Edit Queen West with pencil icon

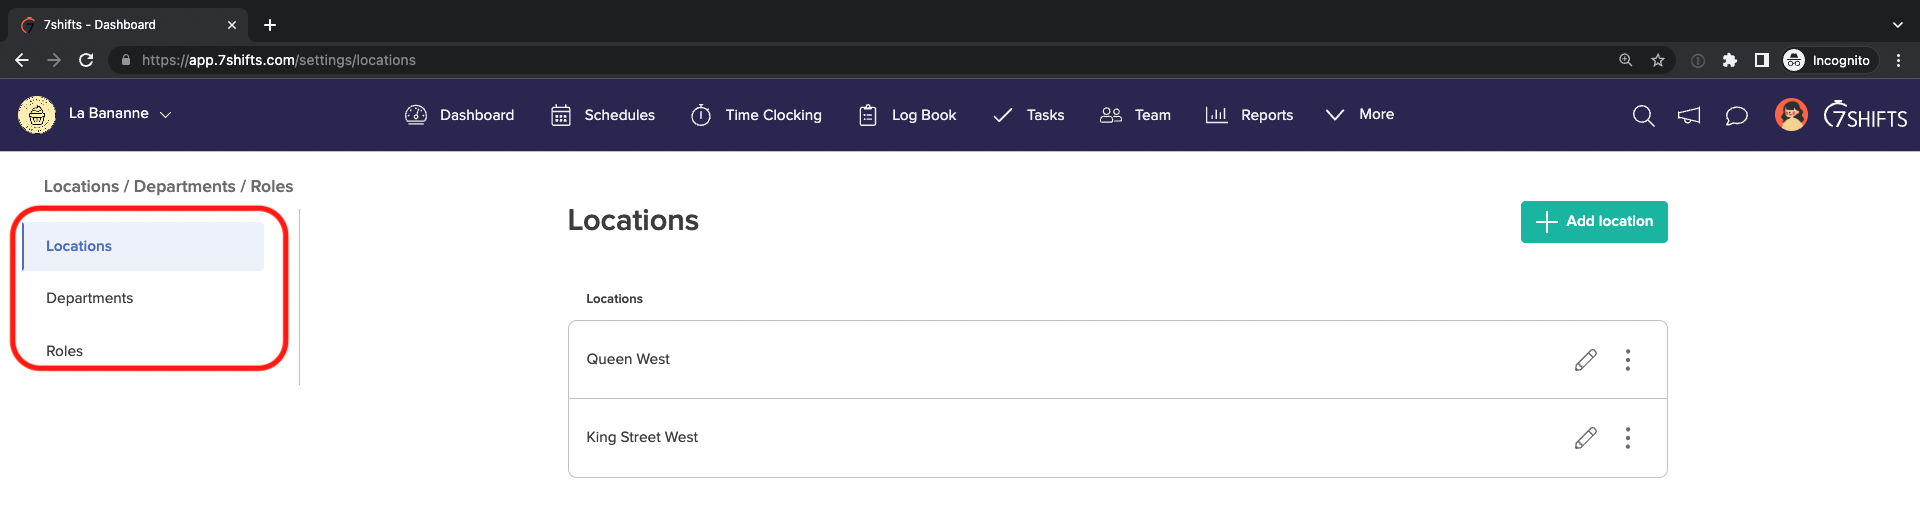[x=1585, y=360]
